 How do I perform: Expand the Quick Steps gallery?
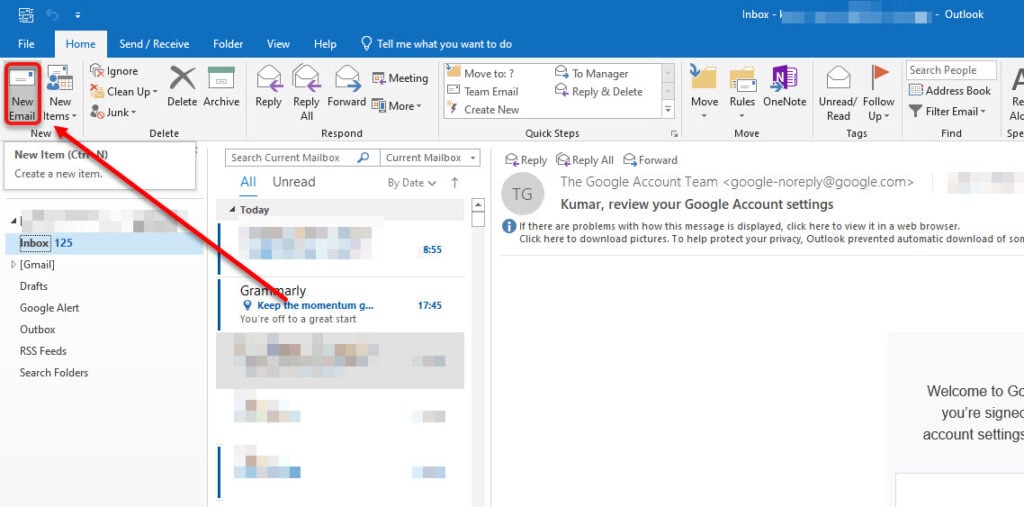(668, 110)
